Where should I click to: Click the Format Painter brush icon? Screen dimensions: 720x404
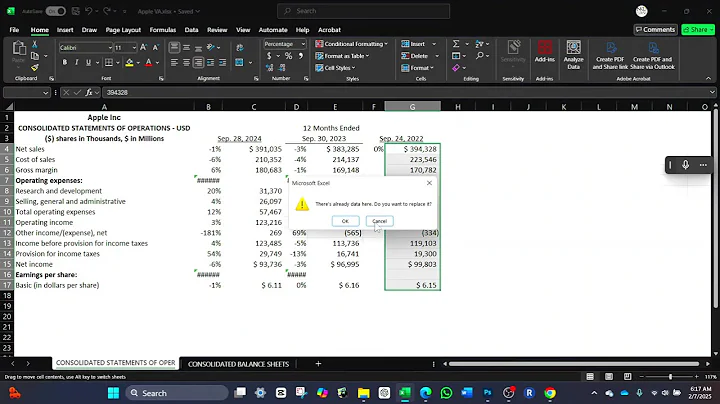pyautogui.click(x=34, y=67)
